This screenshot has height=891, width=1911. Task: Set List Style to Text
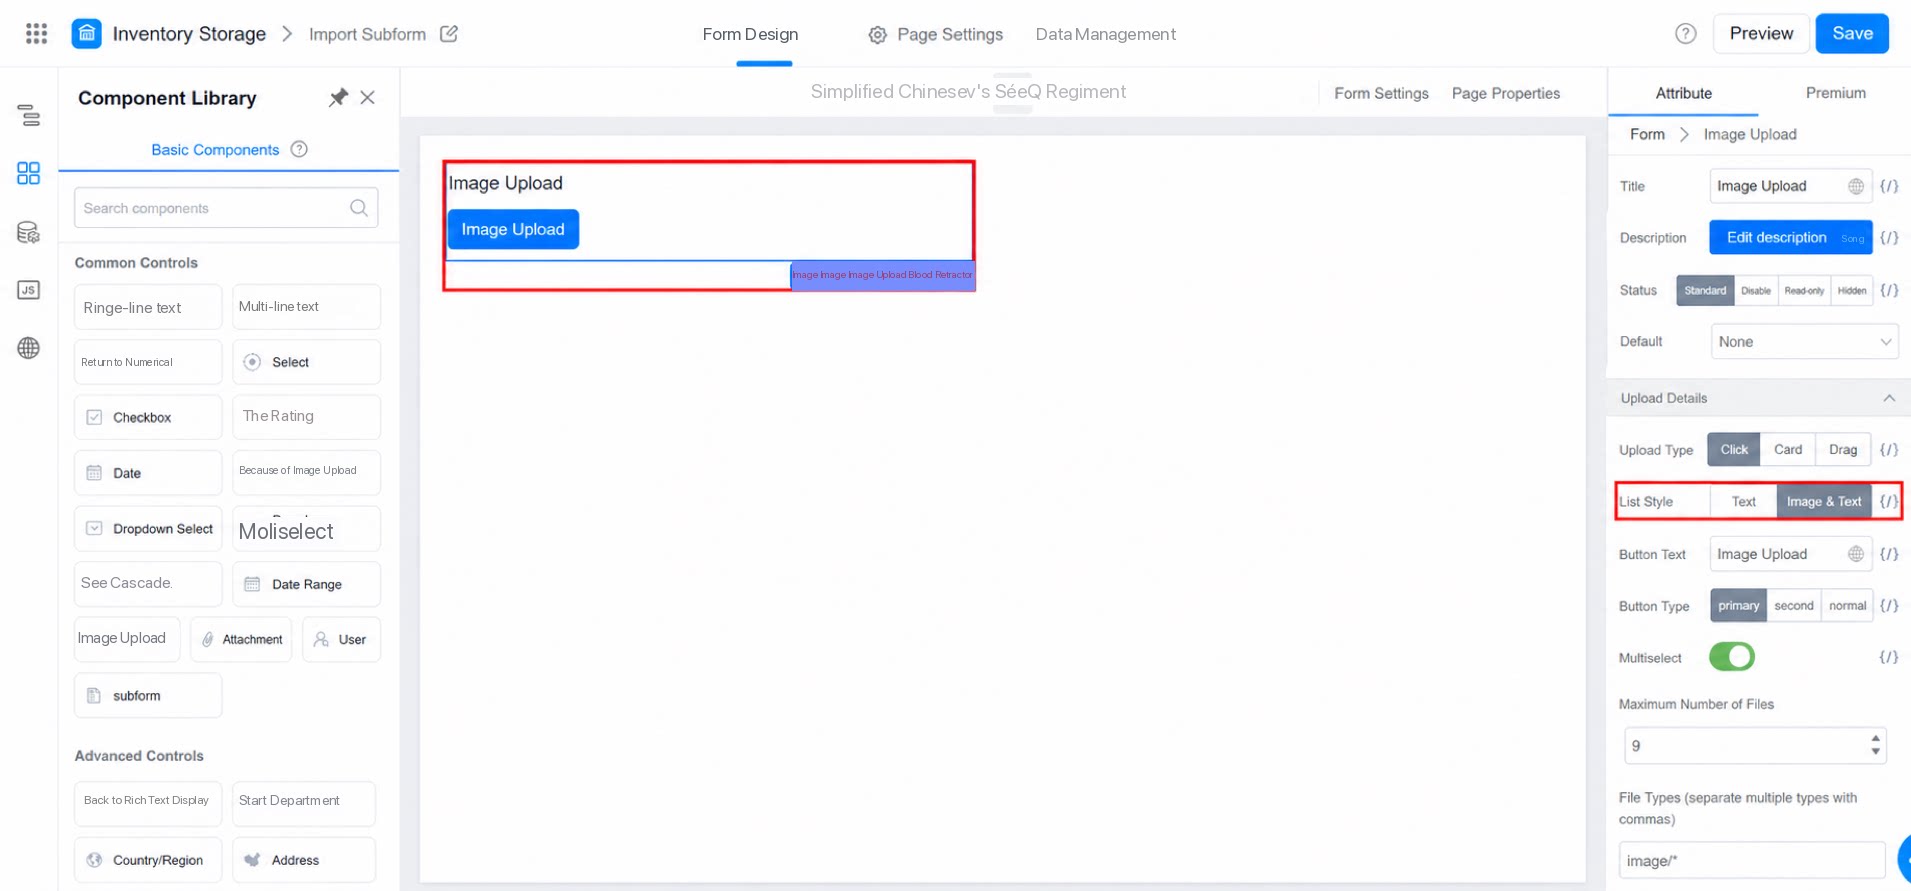1743,502
